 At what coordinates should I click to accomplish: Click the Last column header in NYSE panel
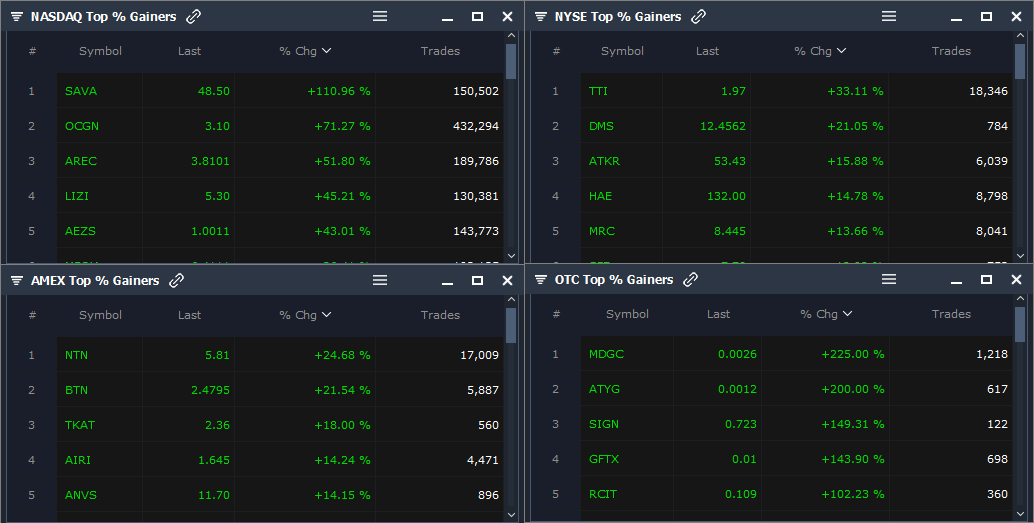point(707,51)
